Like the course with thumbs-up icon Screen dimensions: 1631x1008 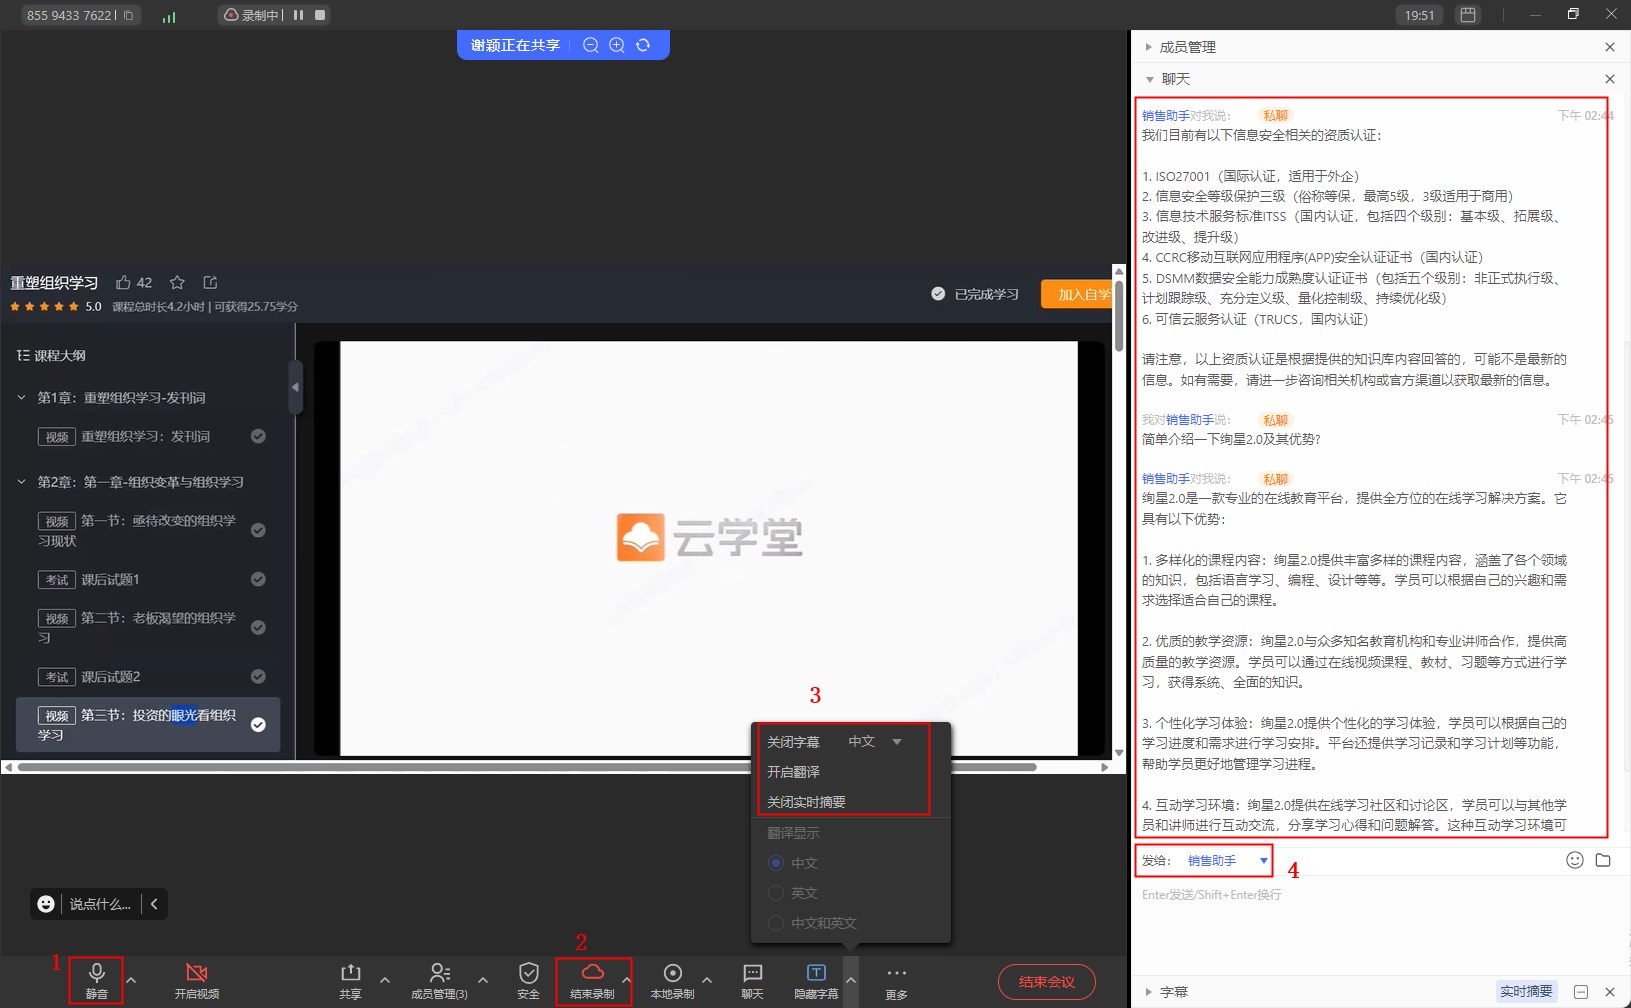point(124,282)
